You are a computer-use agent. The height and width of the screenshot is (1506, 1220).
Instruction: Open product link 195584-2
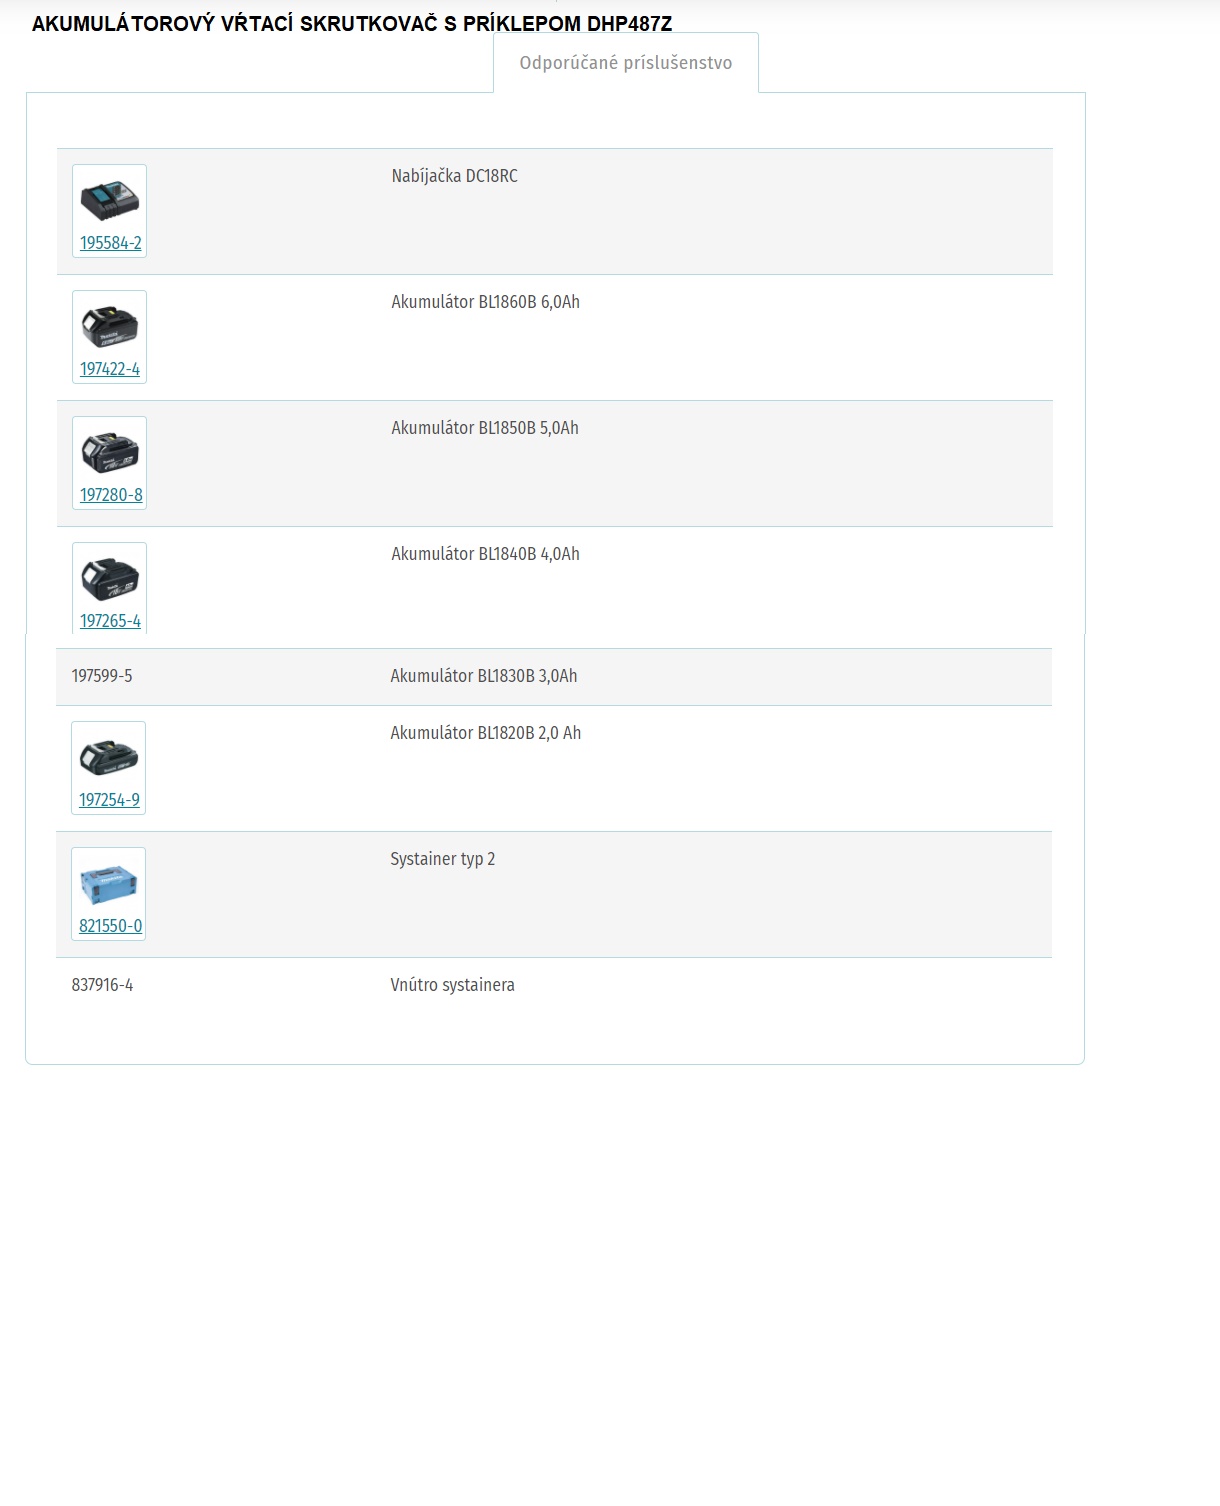click(111, 243)
